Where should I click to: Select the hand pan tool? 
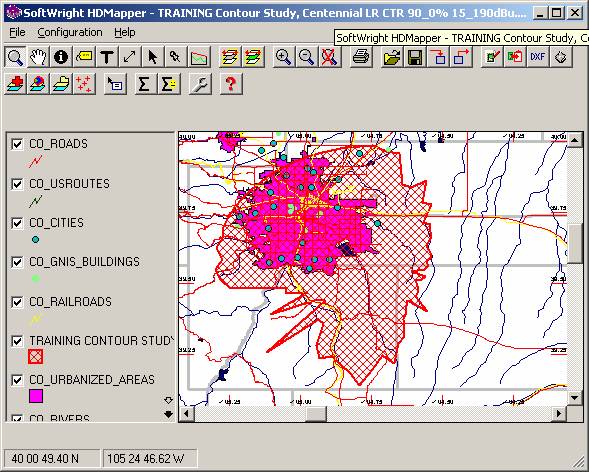click(x=38, y=57)
